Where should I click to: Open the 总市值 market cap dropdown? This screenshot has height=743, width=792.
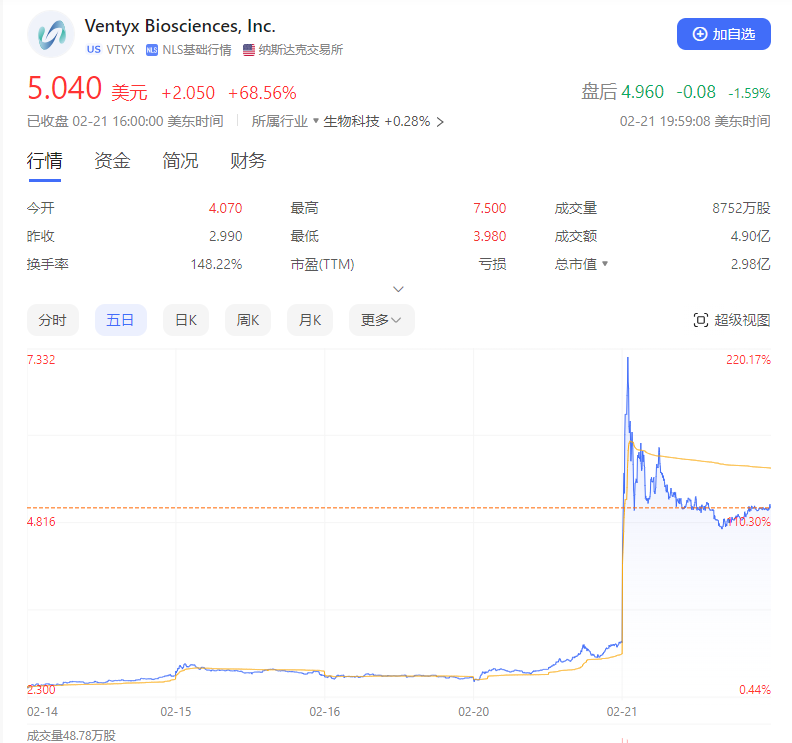tap(581, 264)
